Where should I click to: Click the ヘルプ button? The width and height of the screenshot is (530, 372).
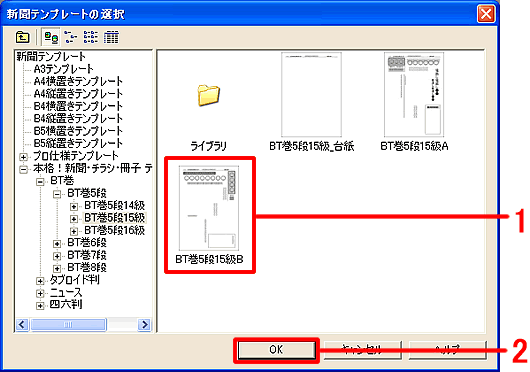pos(448,350)
